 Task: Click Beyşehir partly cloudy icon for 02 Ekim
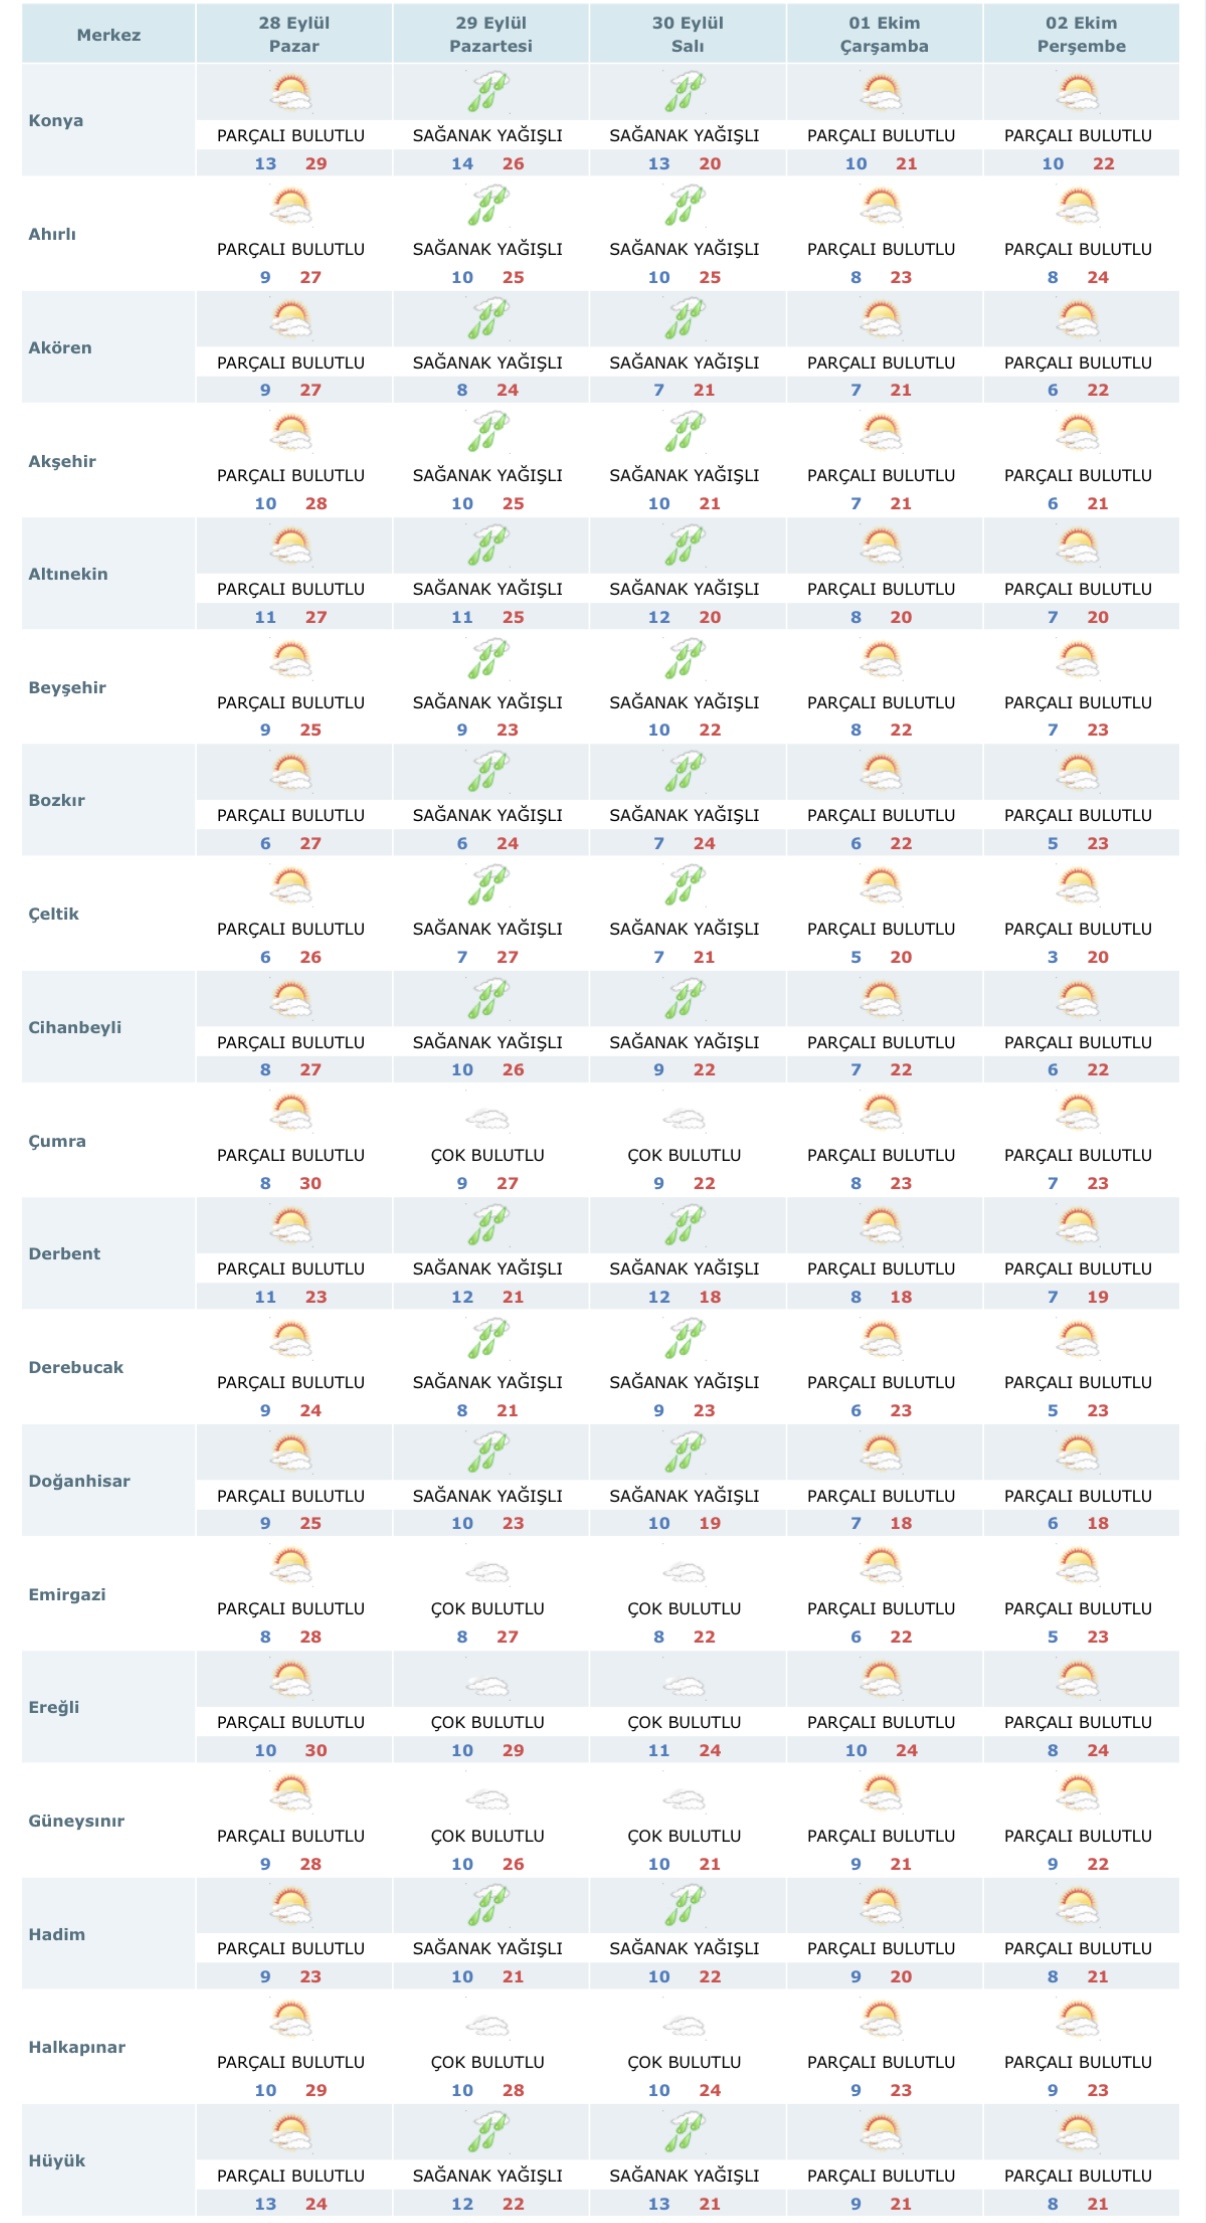[x=1078, y=660]
